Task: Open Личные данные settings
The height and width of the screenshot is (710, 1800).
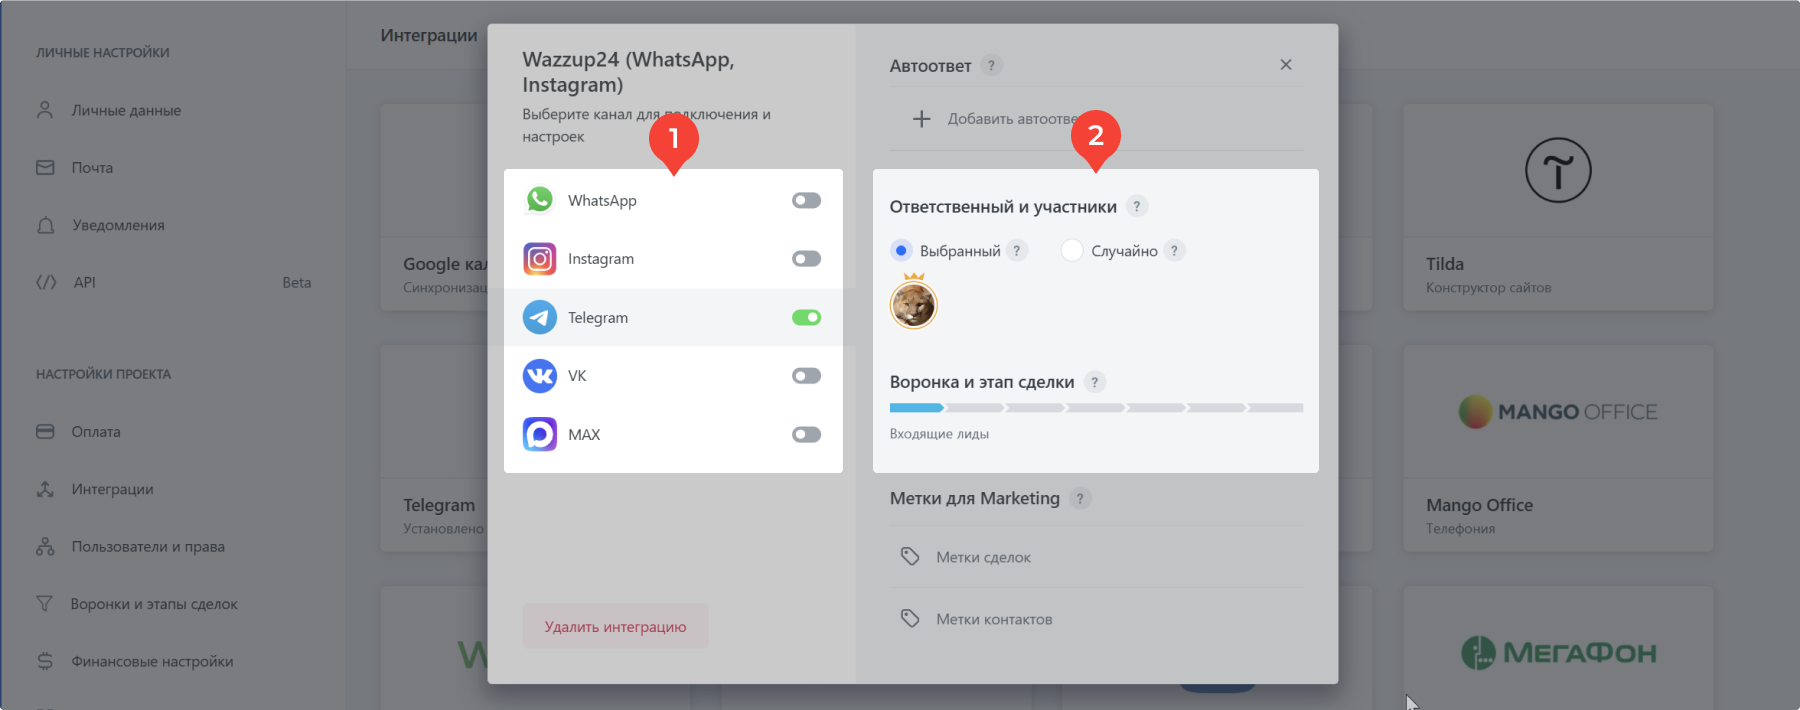Action: [x=126, y=110]
